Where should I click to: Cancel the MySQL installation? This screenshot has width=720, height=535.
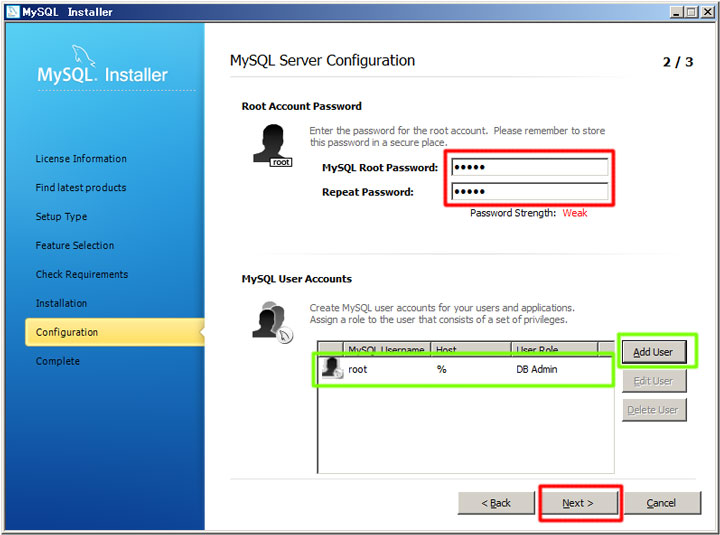(662, 503)
